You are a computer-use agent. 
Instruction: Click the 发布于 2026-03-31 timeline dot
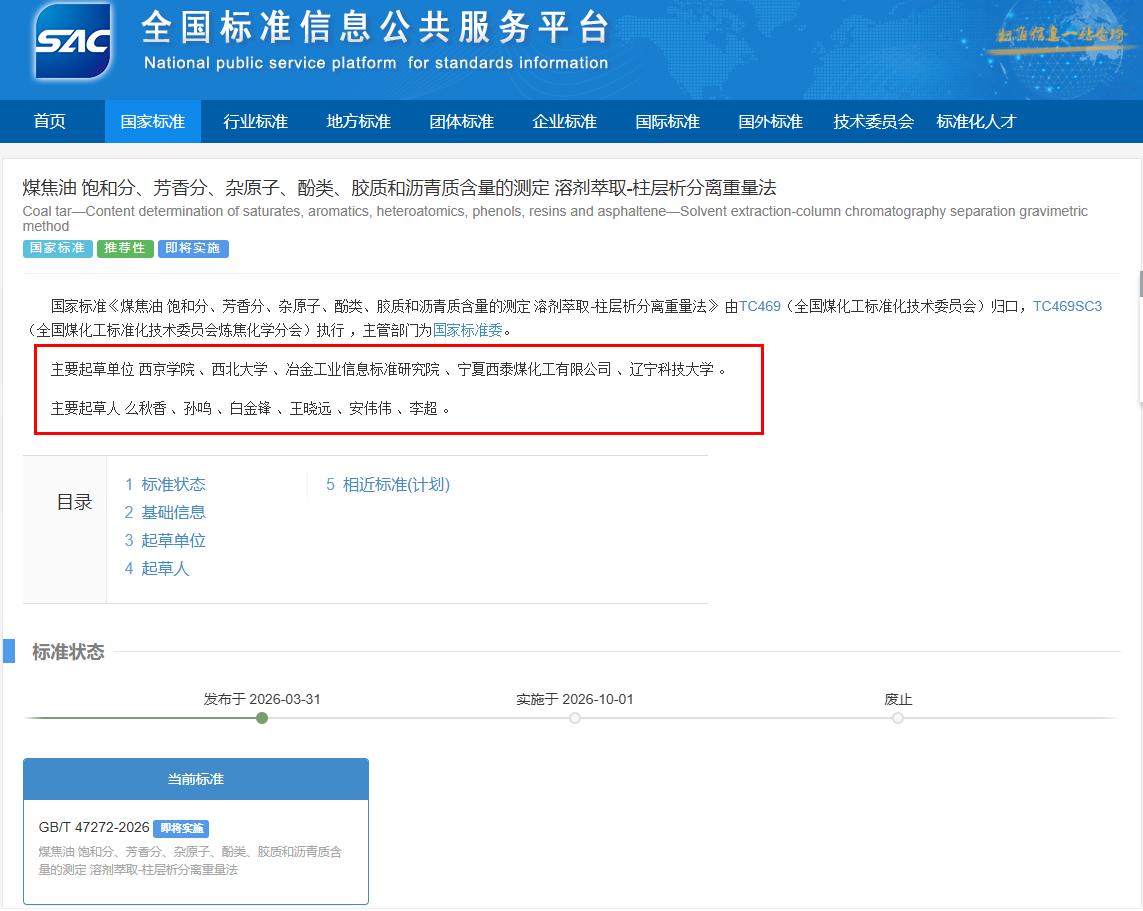tap(262, 718)
